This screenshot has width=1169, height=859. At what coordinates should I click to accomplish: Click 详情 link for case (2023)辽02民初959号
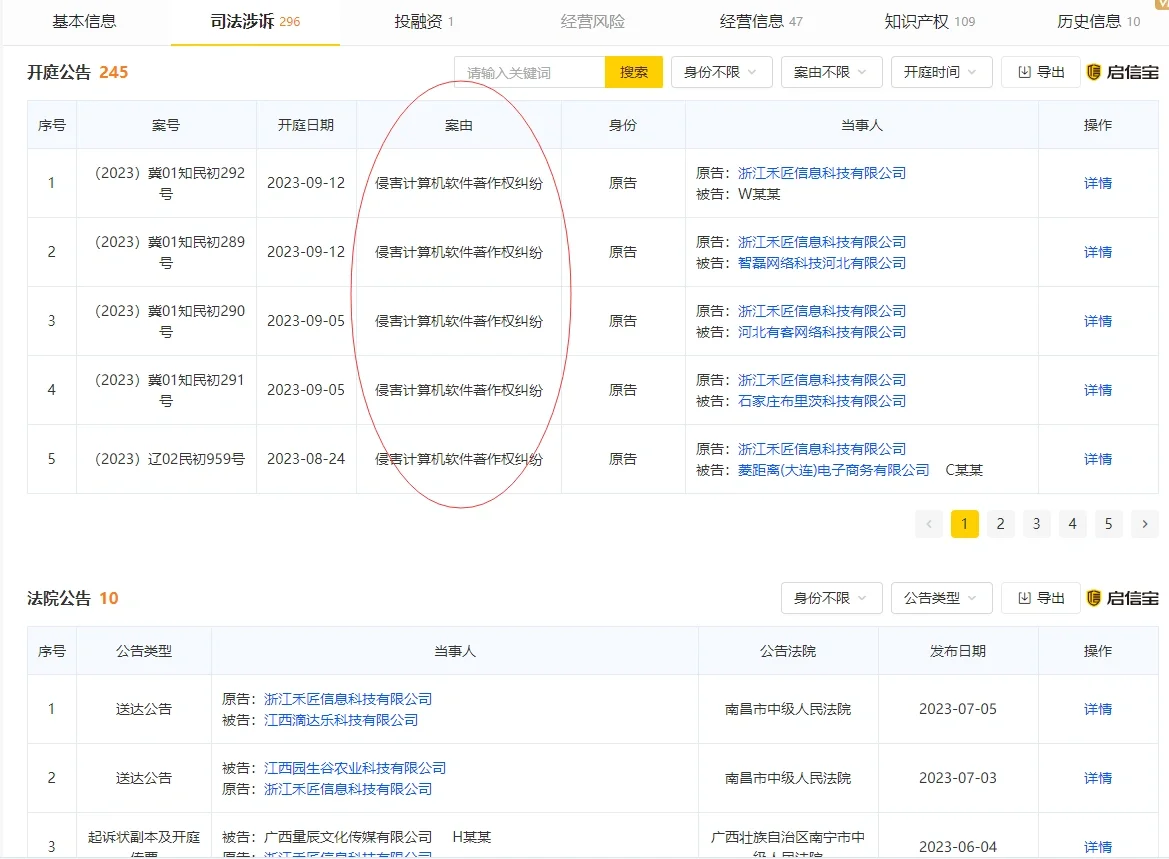1097,459
